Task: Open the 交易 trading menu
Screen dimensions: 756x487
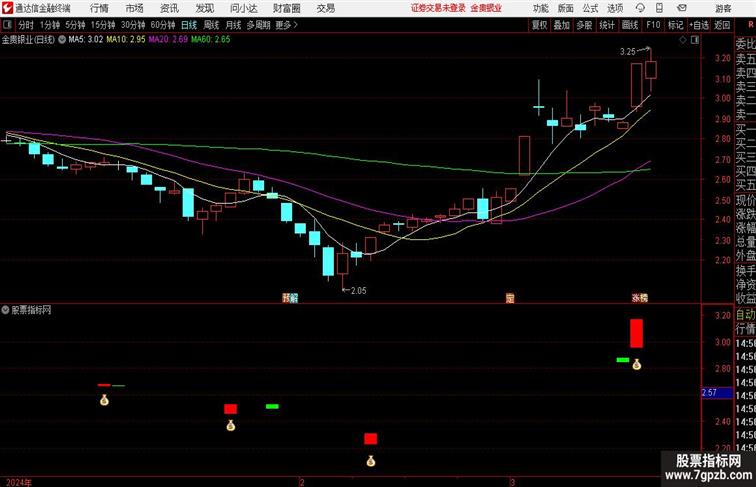Action: pyautogui.click(x=326, y=8)
